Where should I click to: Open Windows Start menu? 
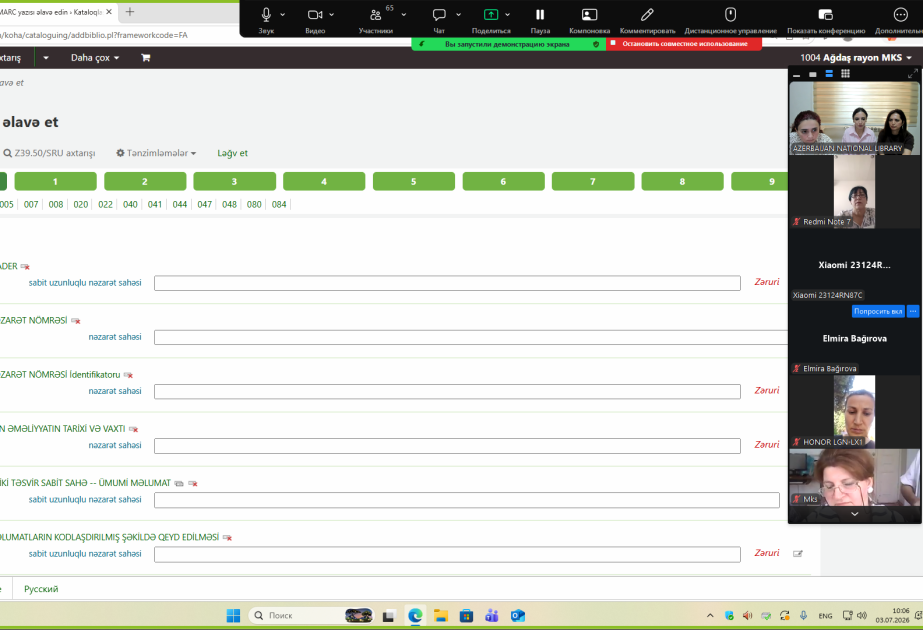pyautogui.click(x=233, y=615)
